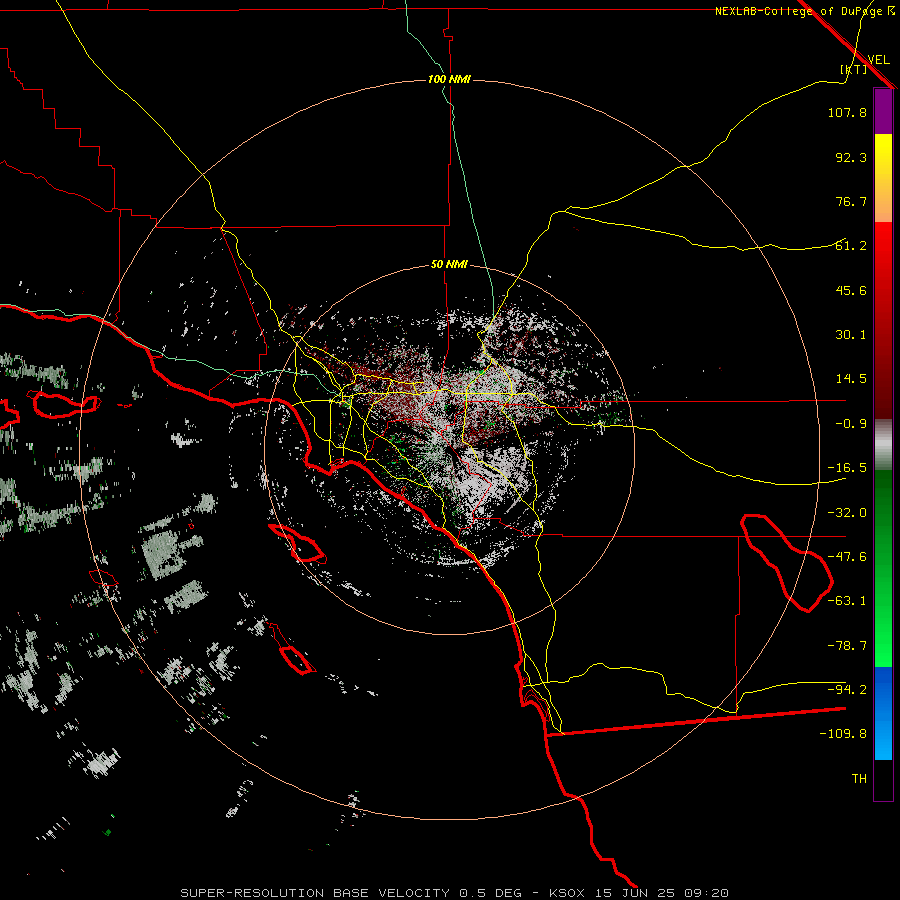900x900 pixels.
Task: Click the 45.6 scale value
Action: [851, 290]
